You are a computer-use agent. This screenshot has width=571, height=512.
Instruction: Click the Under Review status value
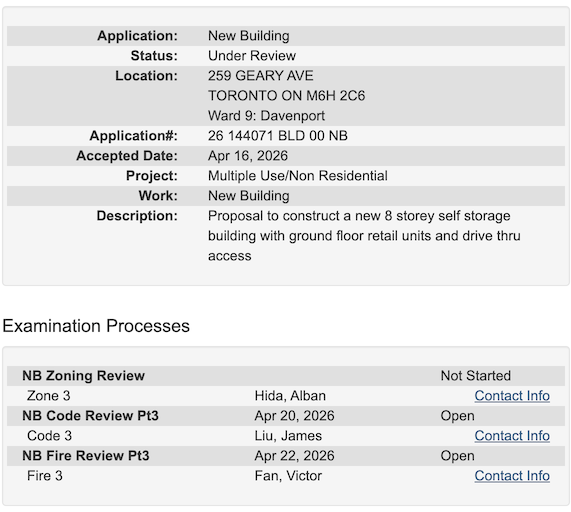coord(252,56)
